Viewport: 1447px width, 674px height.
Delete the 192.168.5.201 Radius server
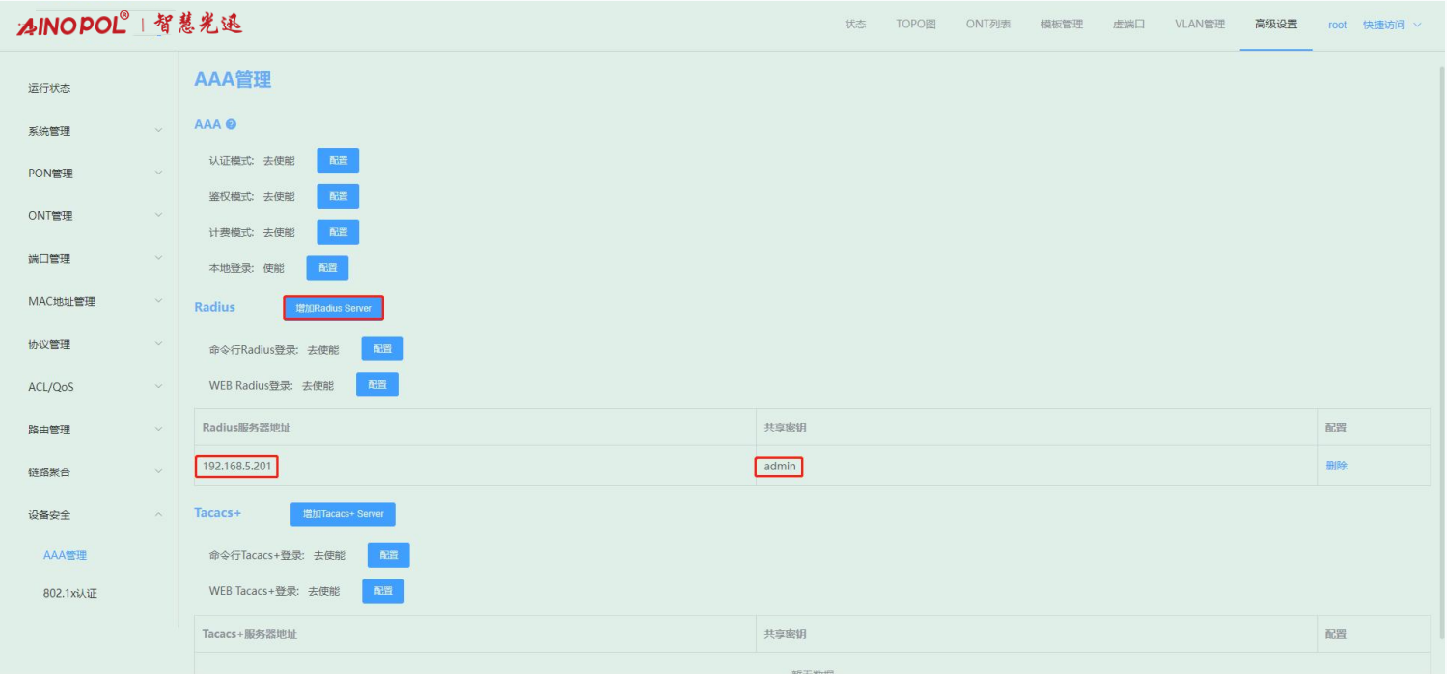1336,465
